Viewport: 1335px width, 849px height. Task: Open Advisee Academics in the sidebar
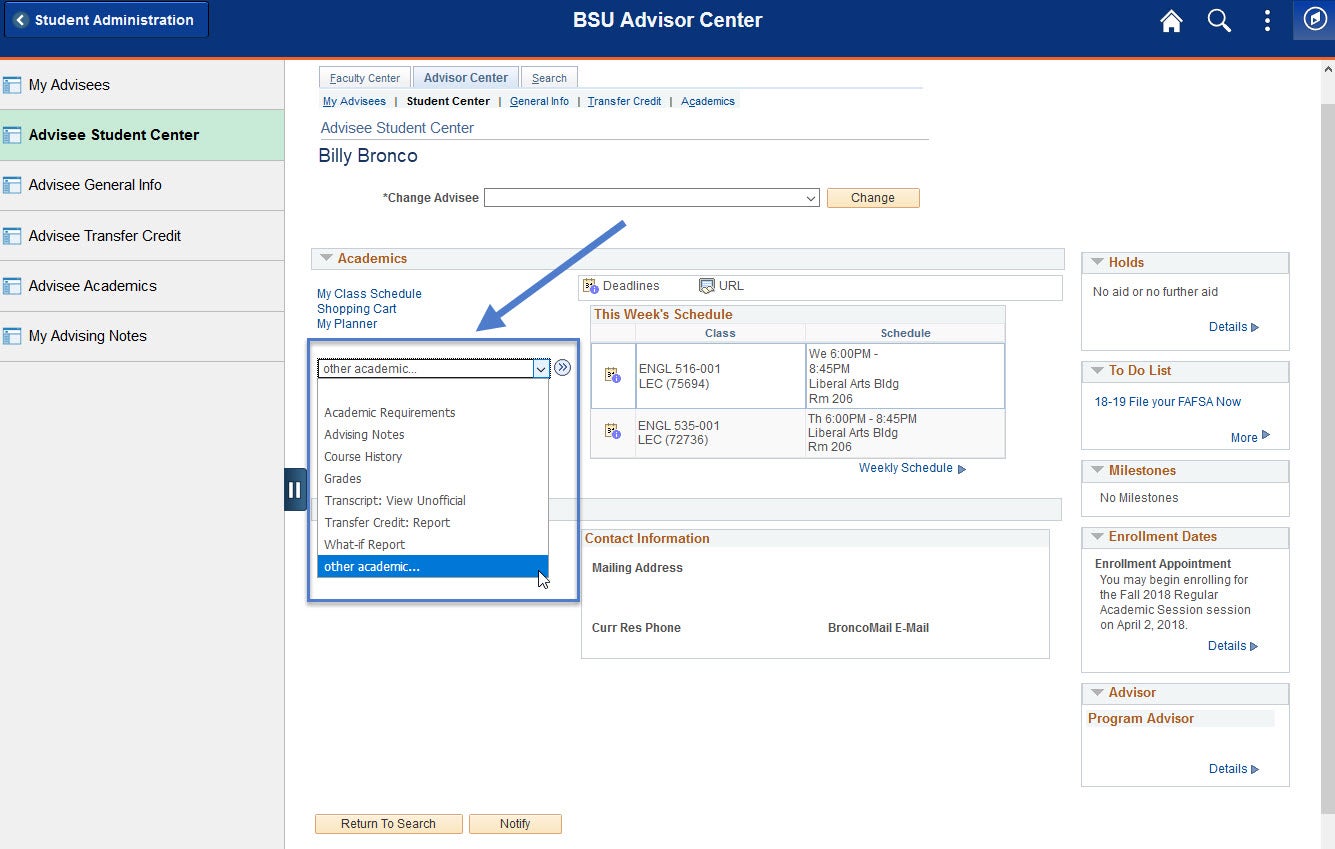click(142, 286)
